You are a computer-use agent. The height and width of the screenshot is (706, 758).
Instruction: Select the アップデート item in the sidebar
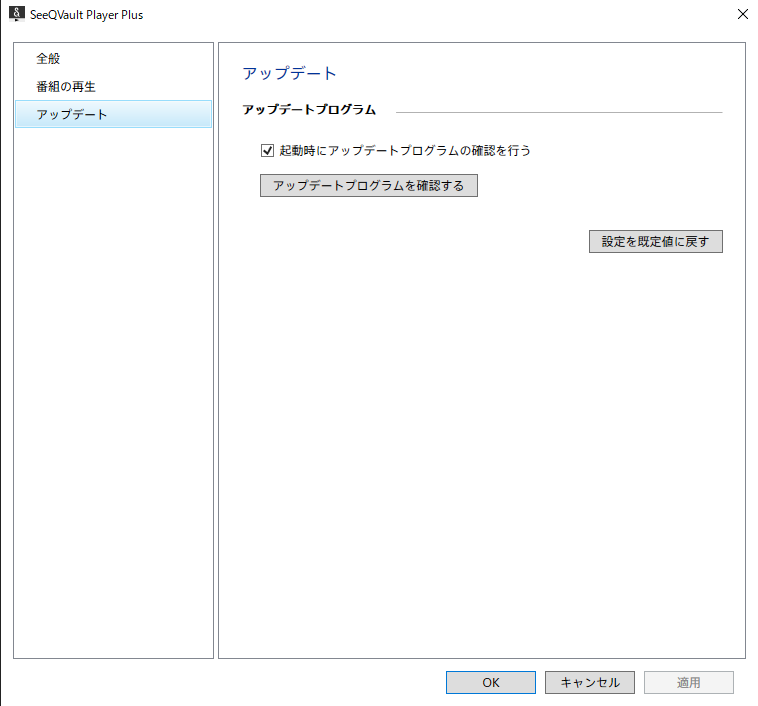tap(72, 115)
